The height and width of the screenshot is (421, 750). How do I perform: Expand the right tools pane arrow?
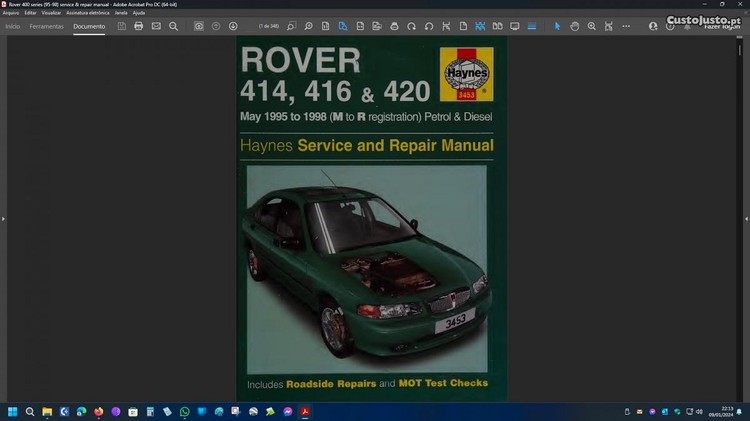point(745,218)
